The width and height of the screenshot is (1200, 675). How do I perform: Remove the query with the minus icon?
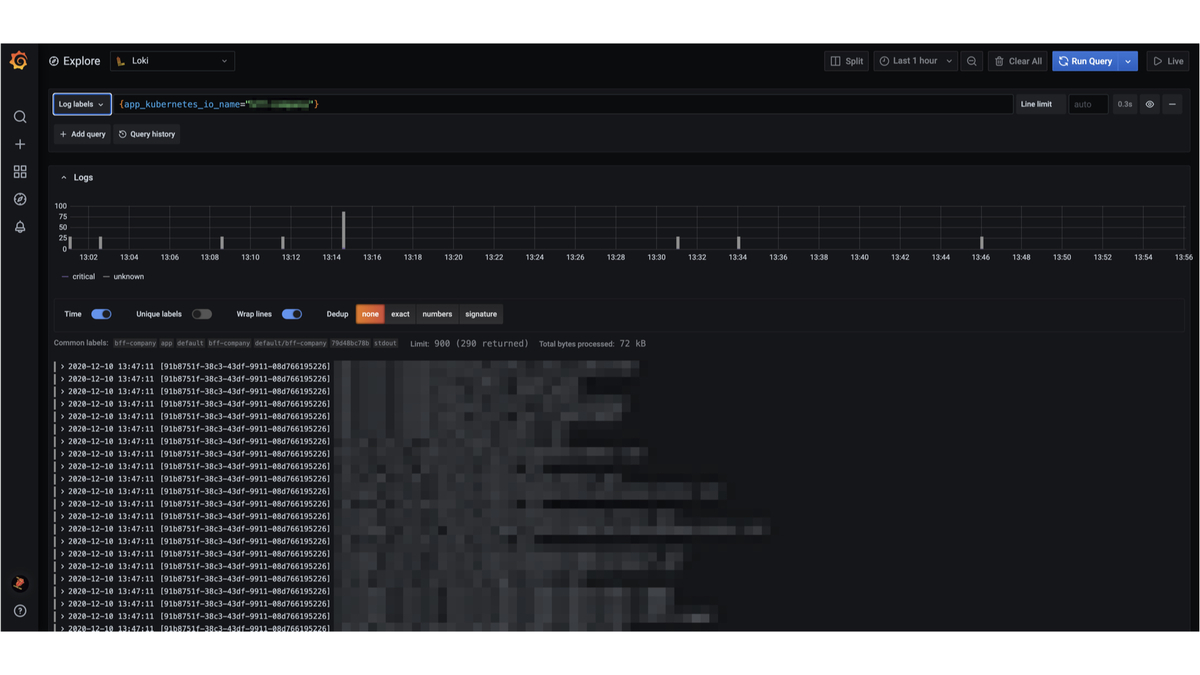1173,104
